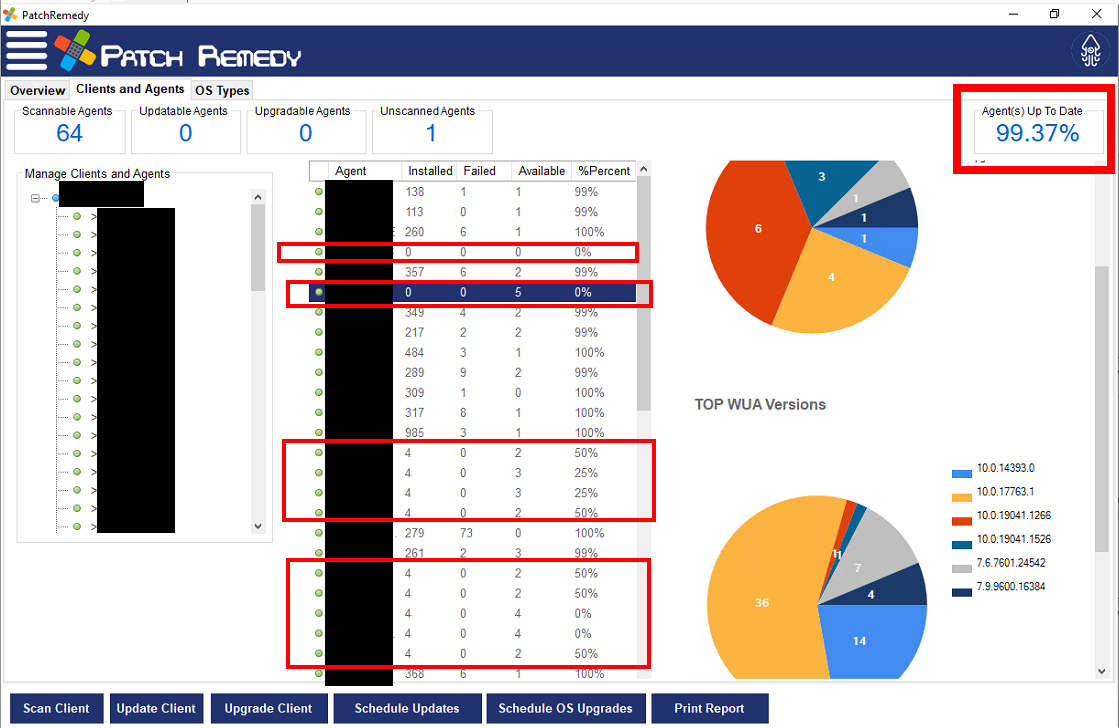Select the Clients and Agents tab
1119x728 pixels.
(130, 89)
